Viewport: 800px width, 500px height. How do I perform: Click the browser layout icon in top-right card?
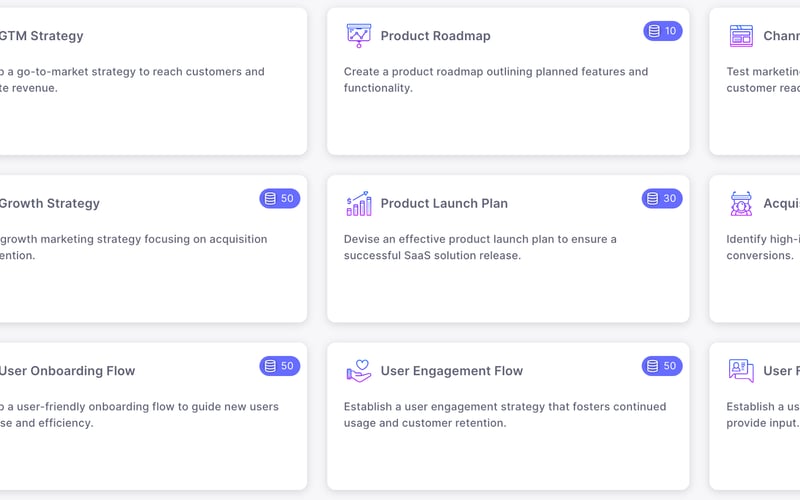coord(741,36)
